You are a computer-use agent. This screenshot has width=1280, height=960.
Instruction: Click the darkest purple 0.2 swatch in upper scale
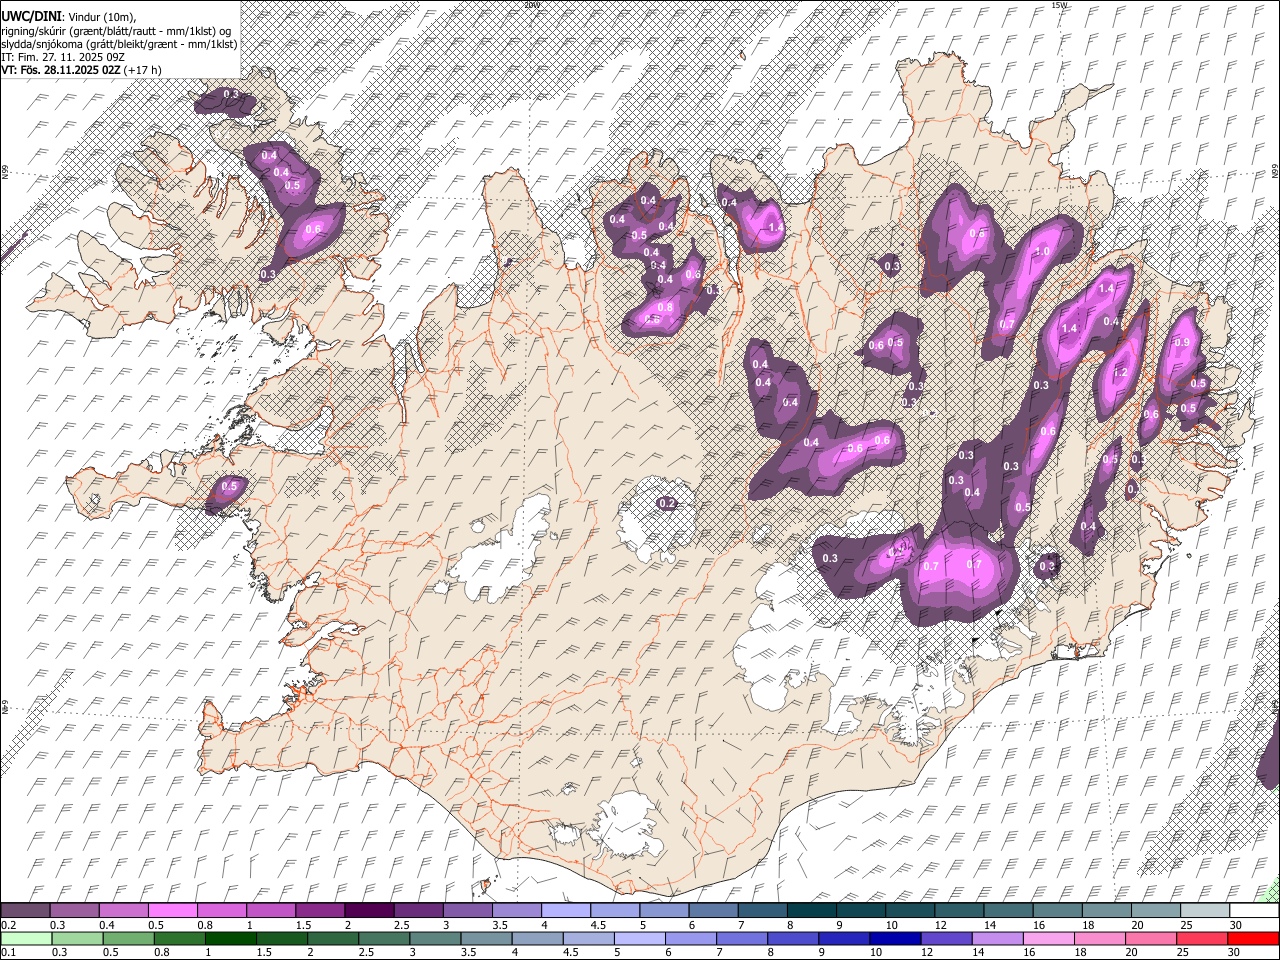(25, 911)
